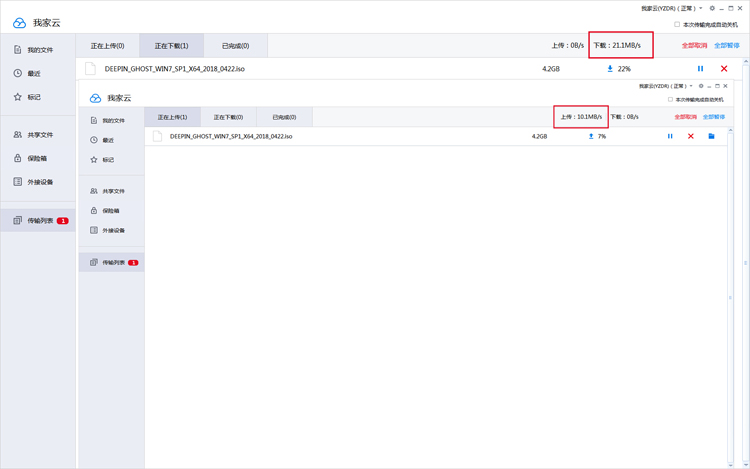Open 最近 recent files in the front window sidebar
This screenshot has height=469, width=750.
102,140
